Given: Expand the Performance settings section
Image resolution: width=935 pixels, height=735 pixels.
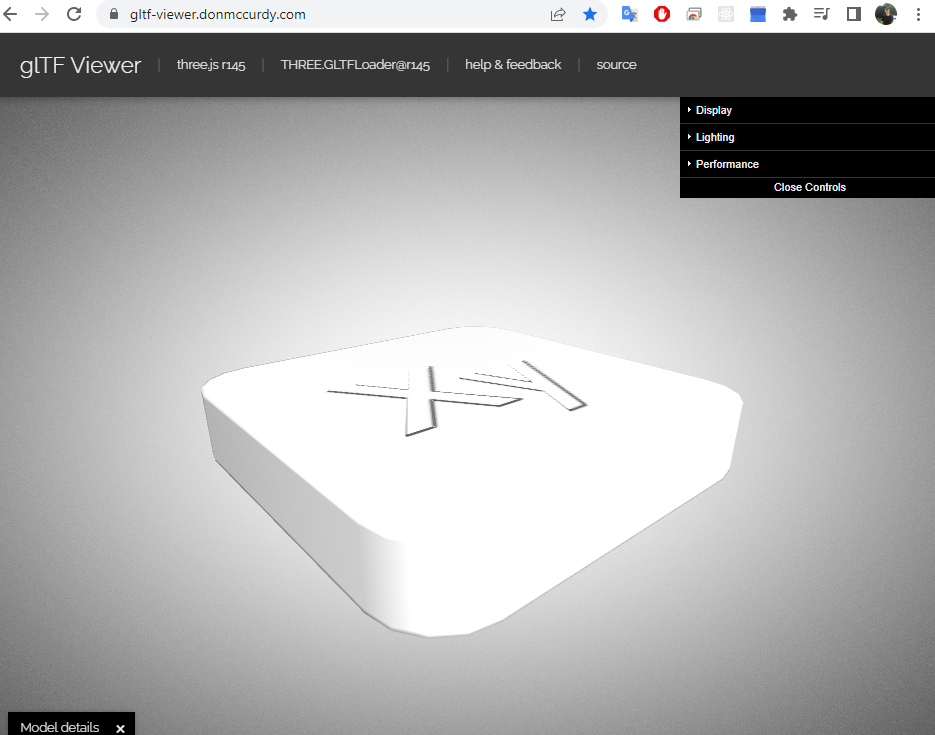Looking at the screenshot, I should [x=726, y=163].
